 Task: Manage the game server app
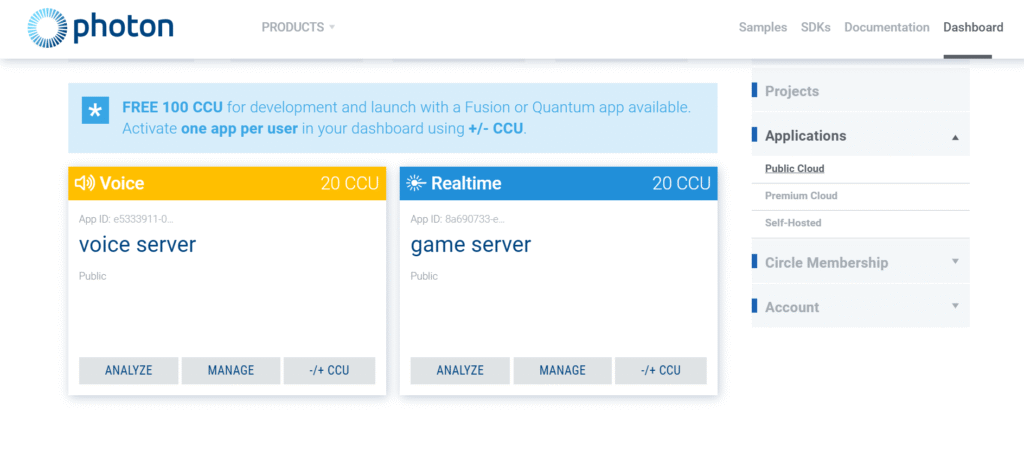point(562,370)
